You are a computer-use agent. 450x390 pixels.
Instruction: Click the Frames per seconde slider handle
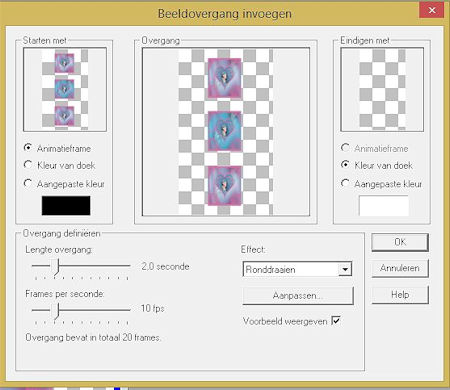57,312
